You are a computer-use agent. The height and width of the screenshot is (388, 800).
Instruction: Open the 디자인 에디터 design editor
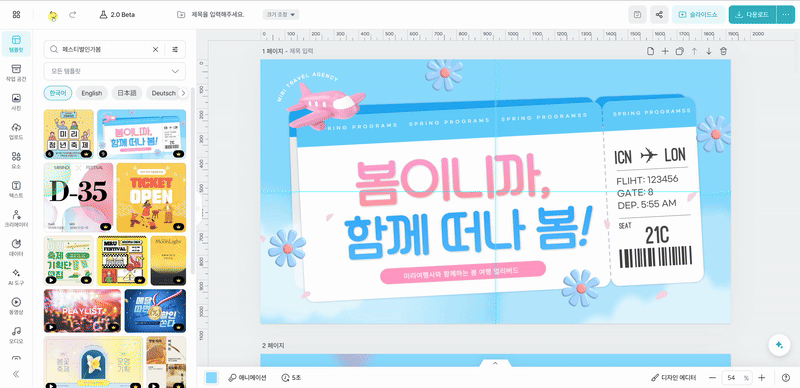click(673, 378)
